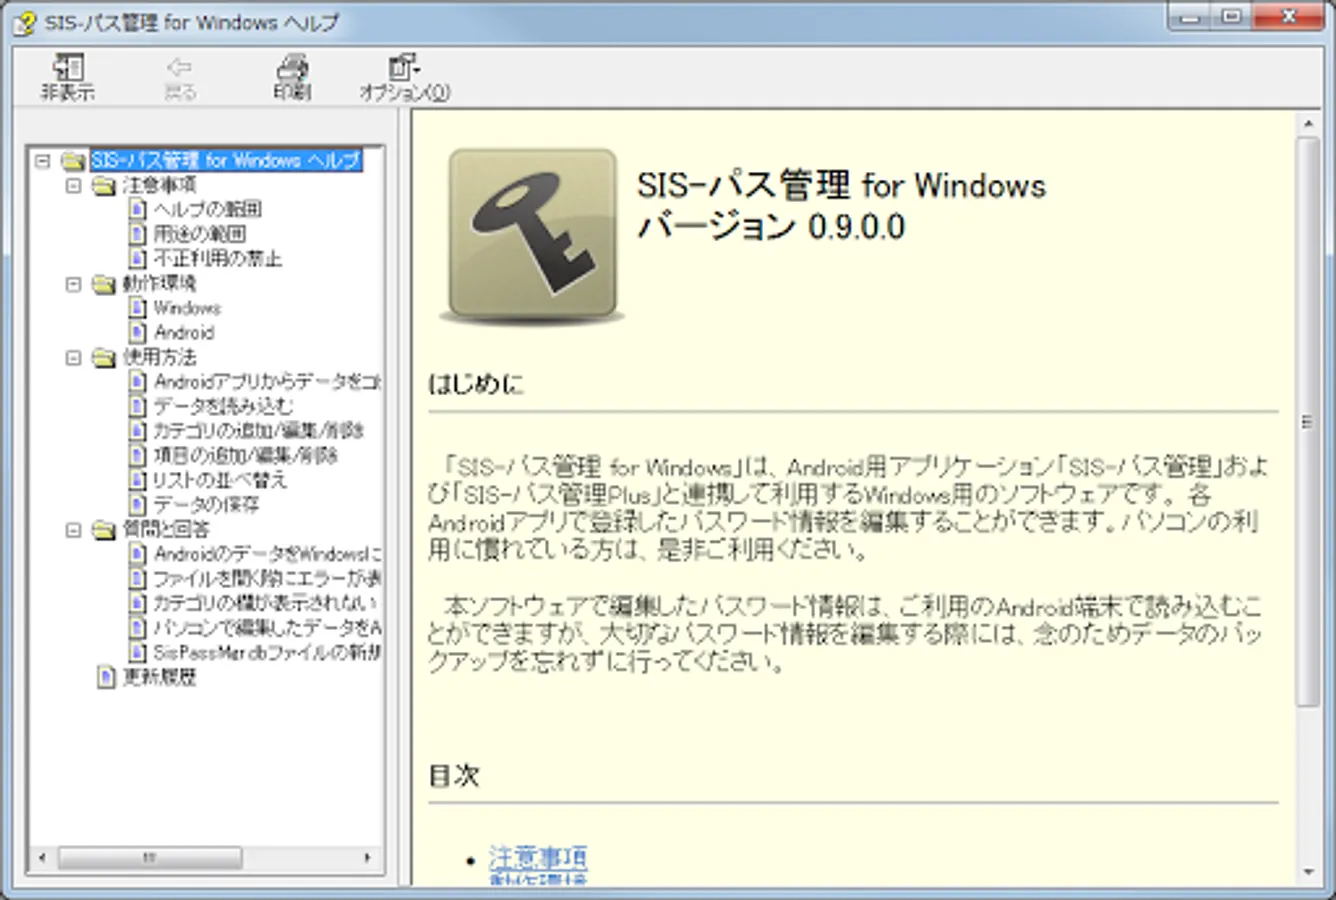Click the page icon beside ヘルプの範囲
The image size is (1336, 900).
point(137,209)
